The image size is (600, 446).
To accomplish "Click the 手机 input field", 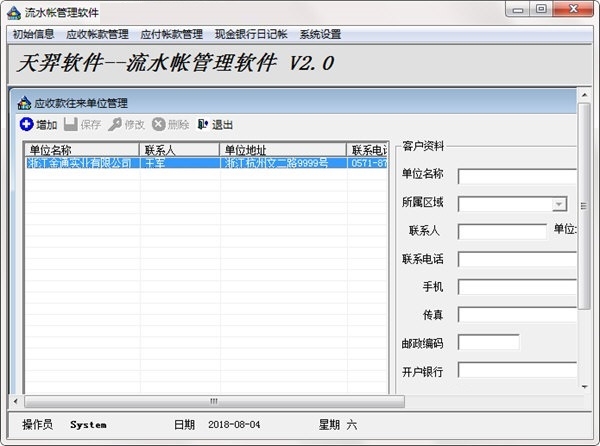I will tap(517, 287).
